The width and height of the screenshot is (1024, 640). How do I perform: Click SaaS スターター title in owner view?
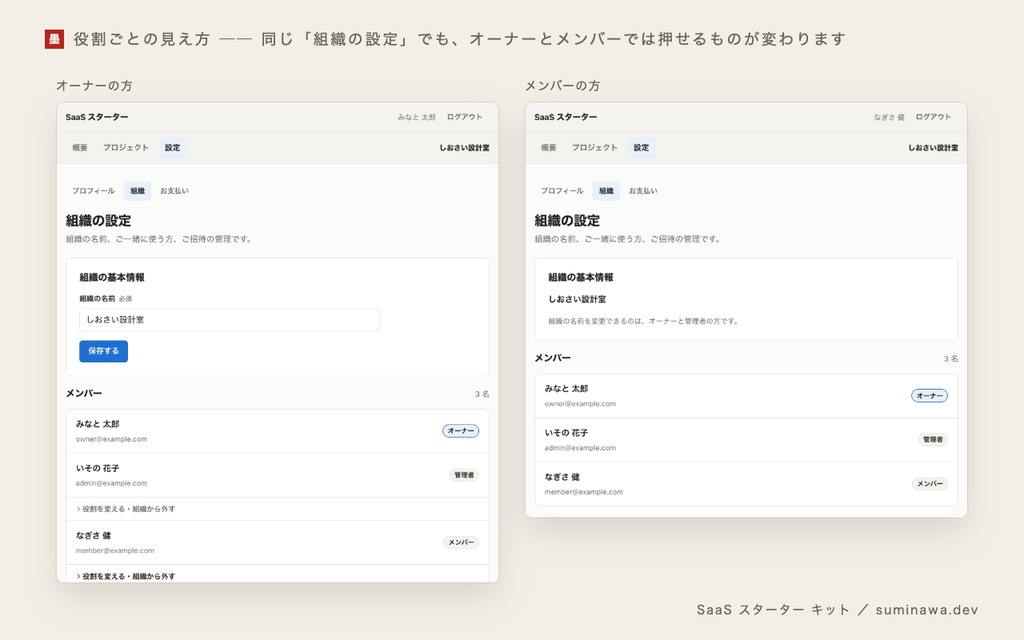point(97,117)
